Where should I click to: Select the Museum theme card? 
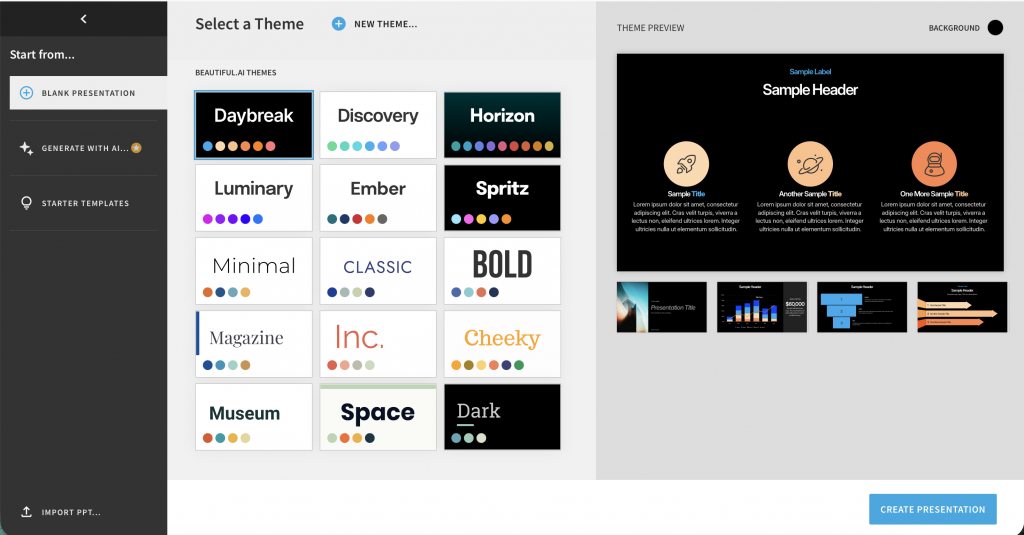coord(254,417)
